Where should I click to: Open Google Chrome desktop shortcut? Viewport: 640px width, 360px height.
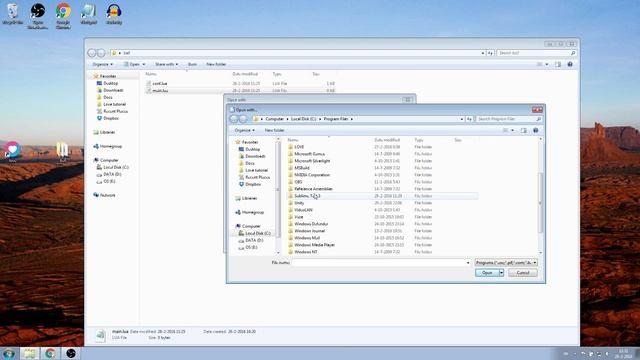[63, 16]
